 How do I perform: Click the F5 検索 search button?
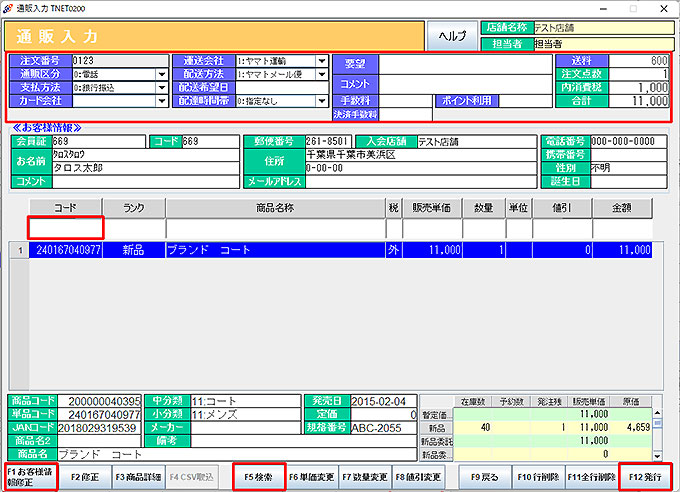tap(258, 477)
